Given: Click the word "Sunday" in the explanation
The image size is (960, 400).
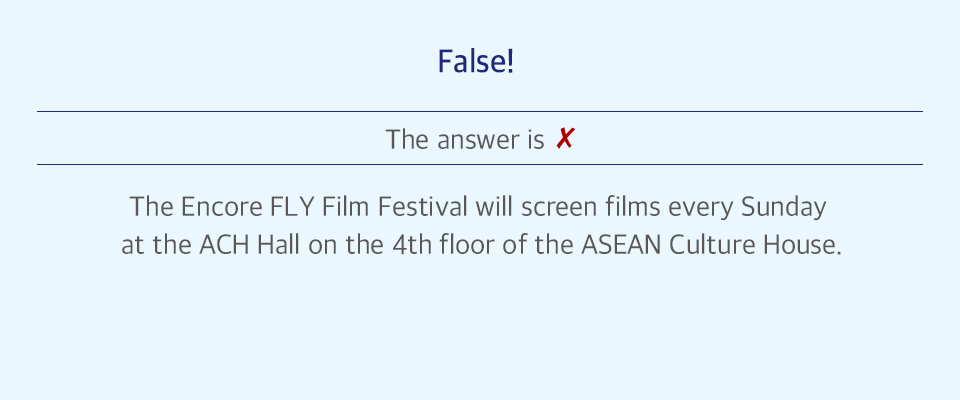Looking at the screenshot, I should click(x=784, y=208).
